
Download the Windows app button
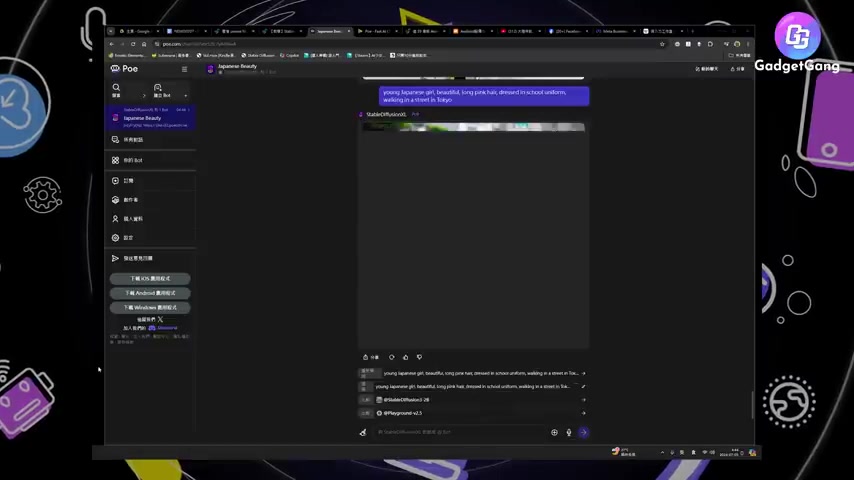[x=150, y=307]
